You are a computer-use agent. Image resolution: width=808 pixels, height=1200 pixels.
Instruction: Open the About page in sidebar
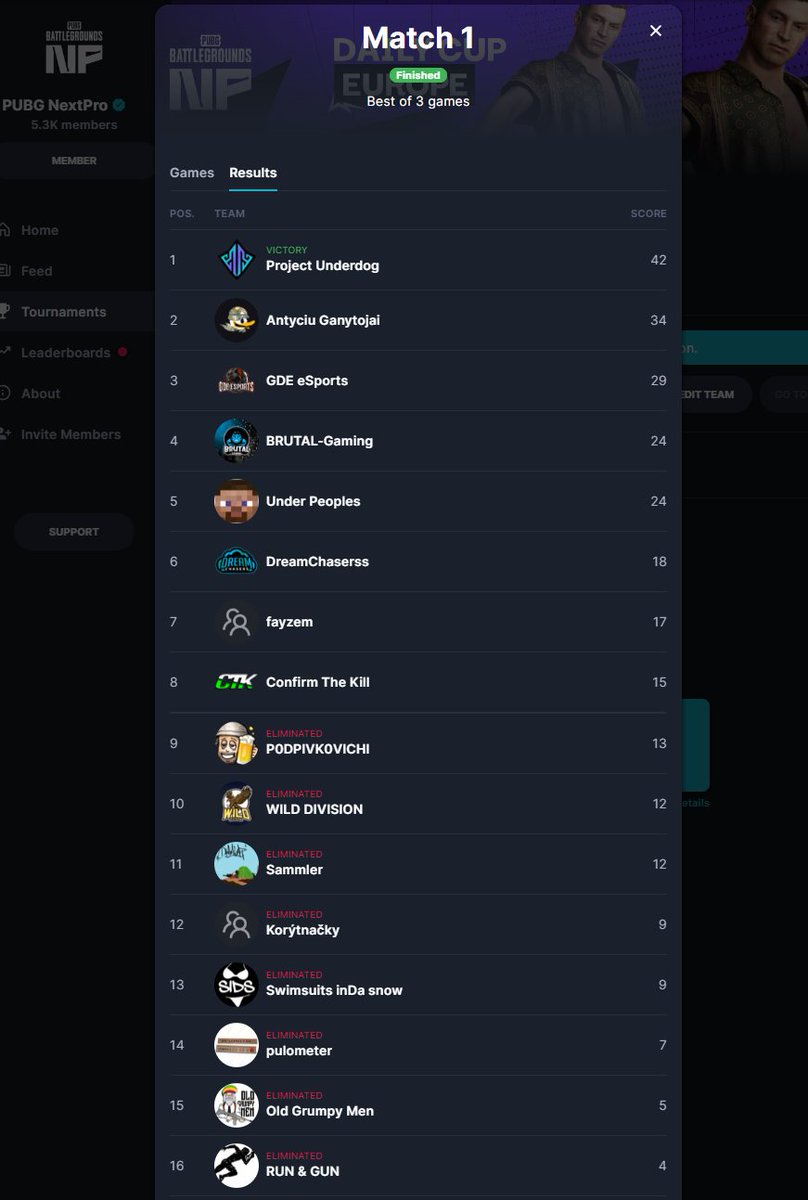(40, 394)
